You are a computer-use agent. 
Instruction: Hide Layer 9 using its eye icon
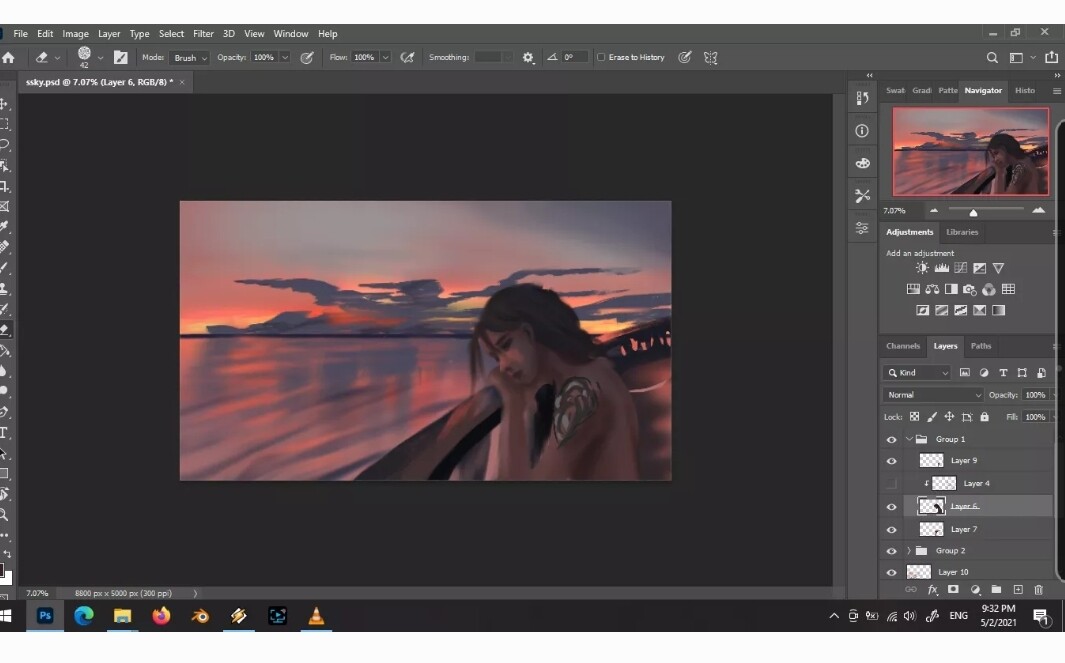pos(891,461)
